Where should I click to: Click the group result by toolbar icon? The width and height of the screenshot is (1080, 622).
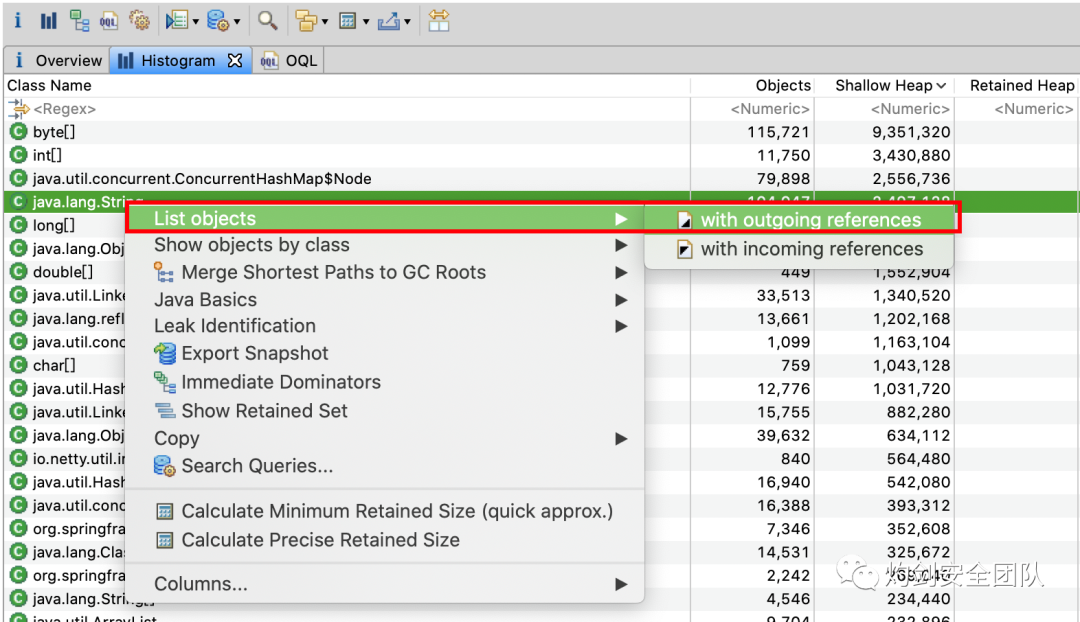[x=306, y=21]
